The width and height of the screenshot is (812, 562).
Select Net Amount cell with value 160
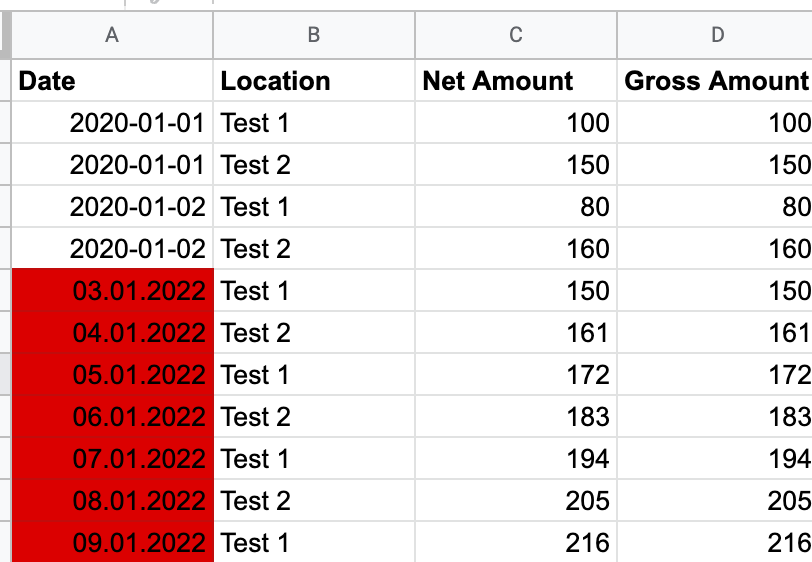516,249
